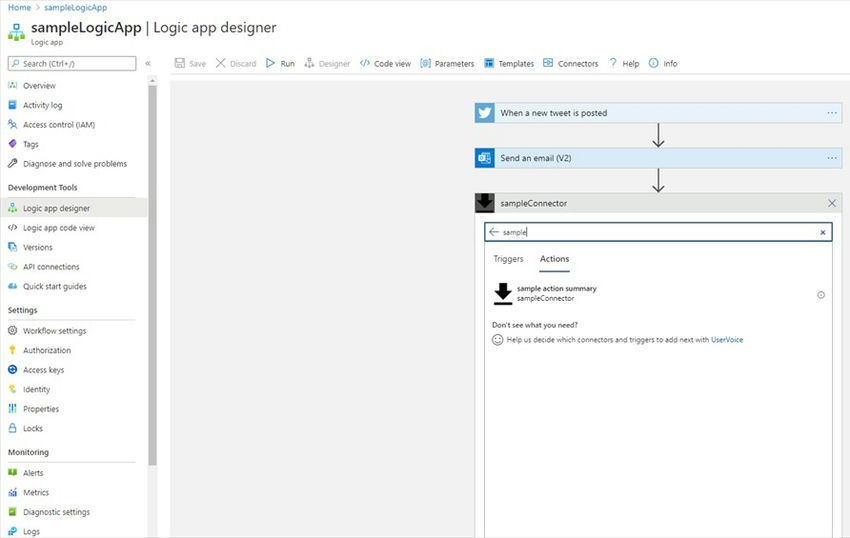Click the sample action summary connector icon
Image resolution: width=850 pixels, height=538 pixels.
click(503, 293)
